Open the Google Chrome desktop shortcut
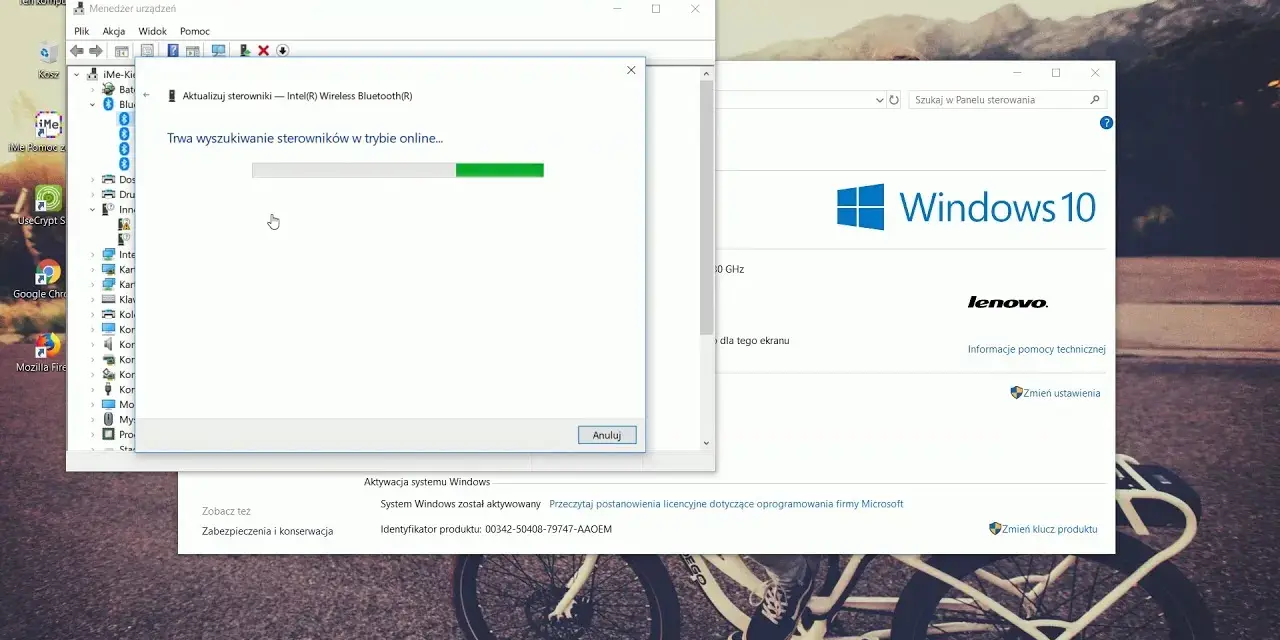 [47, 279]
